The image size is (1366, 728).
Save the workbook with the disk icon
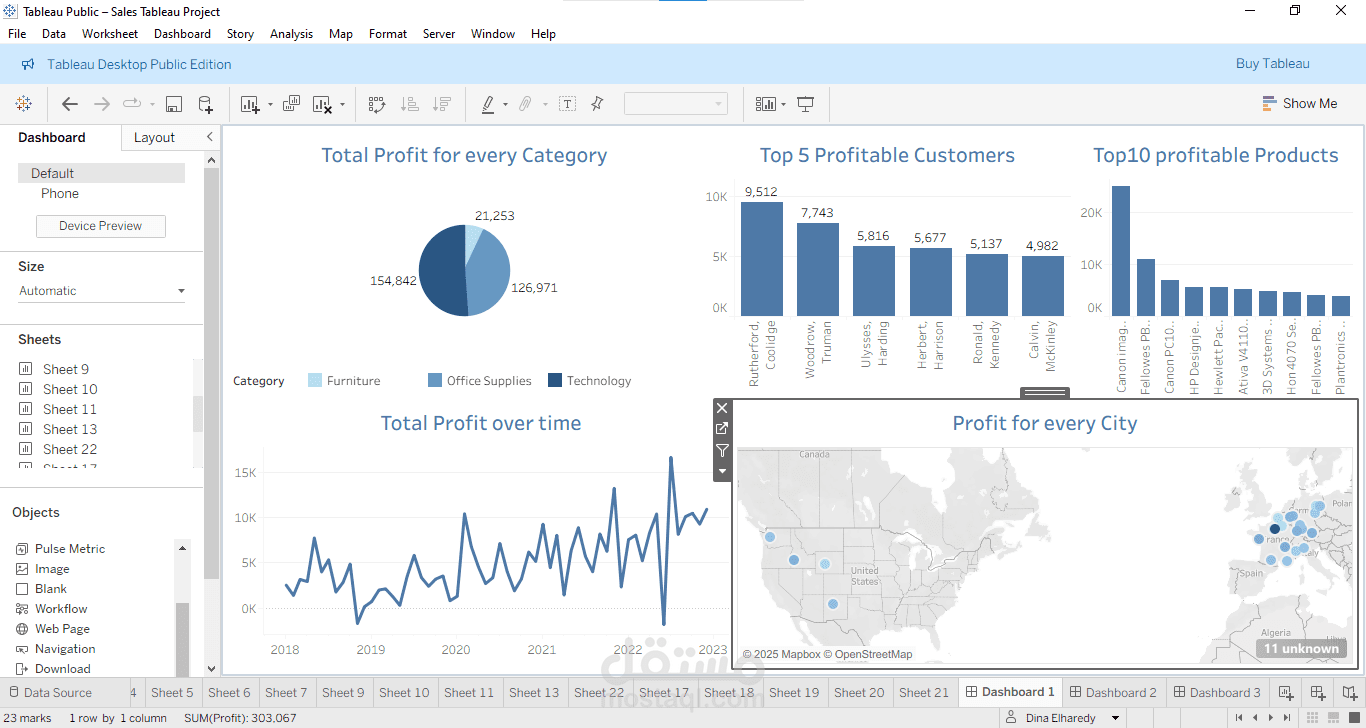tap(173, 104)
